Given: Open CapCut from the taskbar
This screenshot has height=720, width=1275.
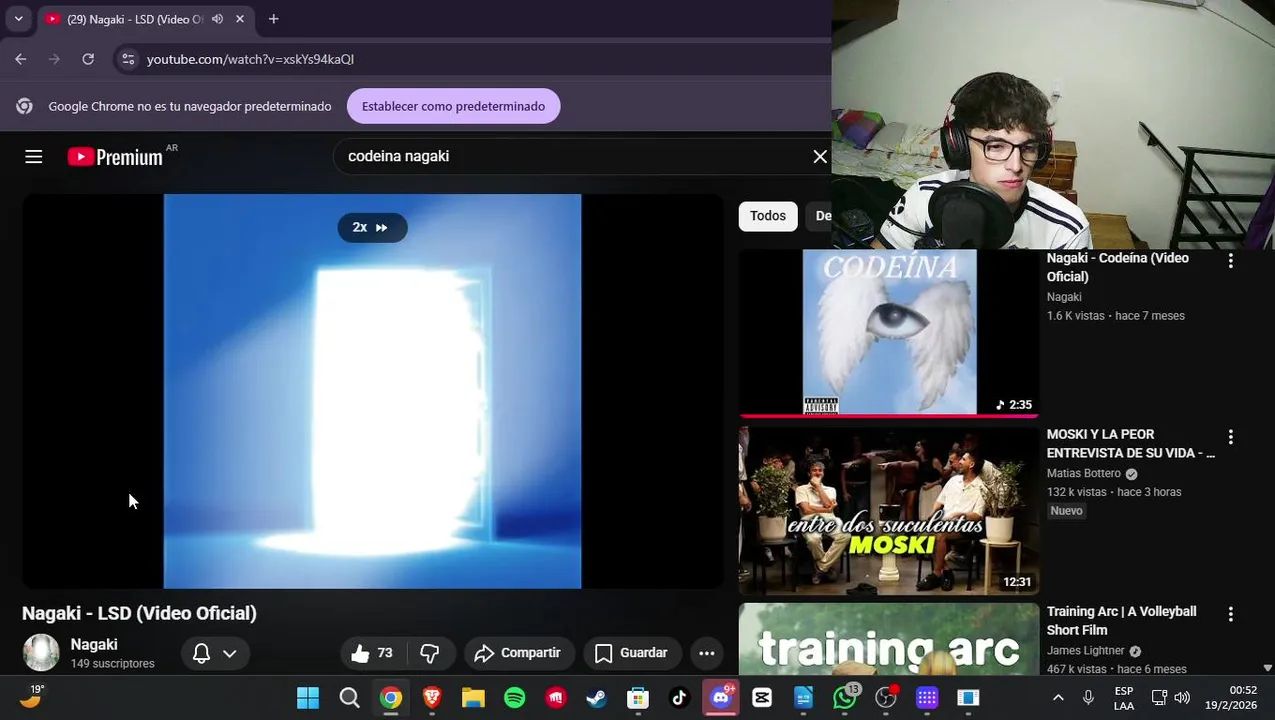Looking at the screenshot, I should pyautogui.click(x=762, y=698).
